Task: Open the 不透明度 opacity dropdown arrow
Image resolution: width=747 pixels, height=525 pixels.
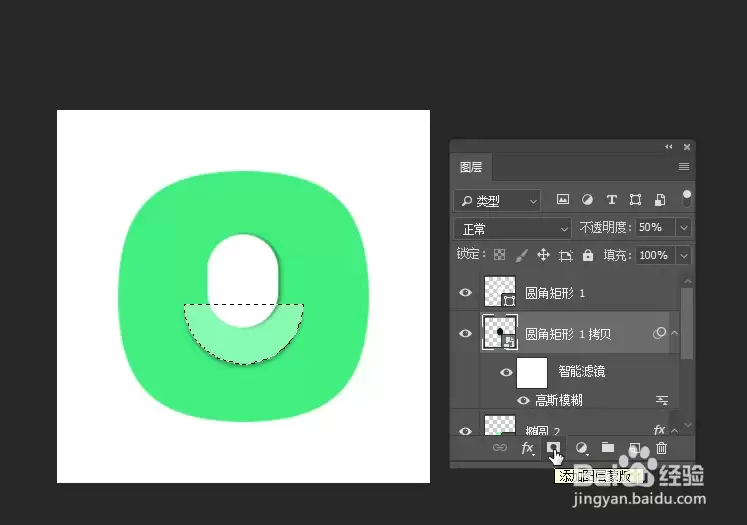Action: (684, 228)
